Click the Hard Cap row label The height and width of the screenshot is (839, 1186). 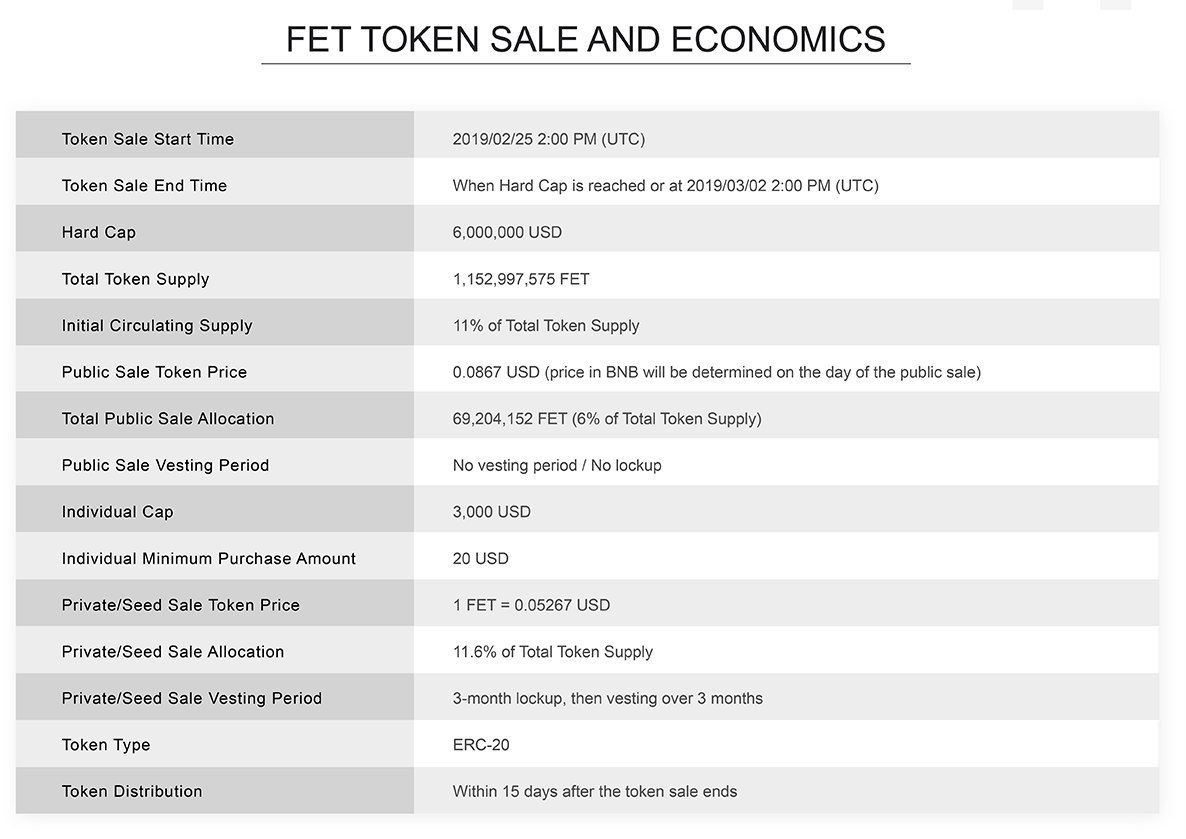[x=99, y=232]
